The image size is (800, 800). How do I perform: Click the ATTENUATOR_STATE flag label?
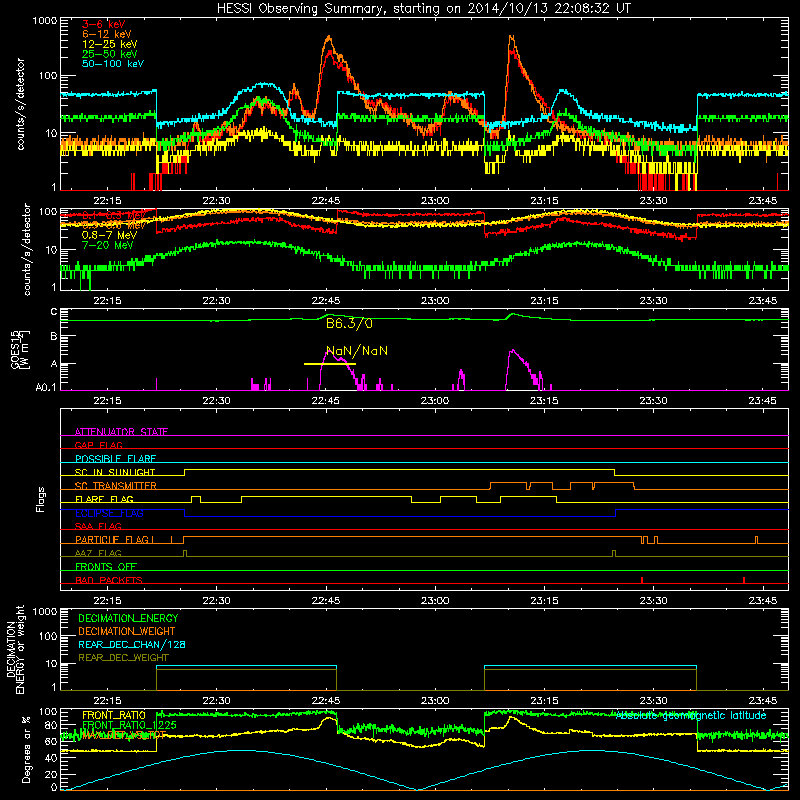[121, 432]
